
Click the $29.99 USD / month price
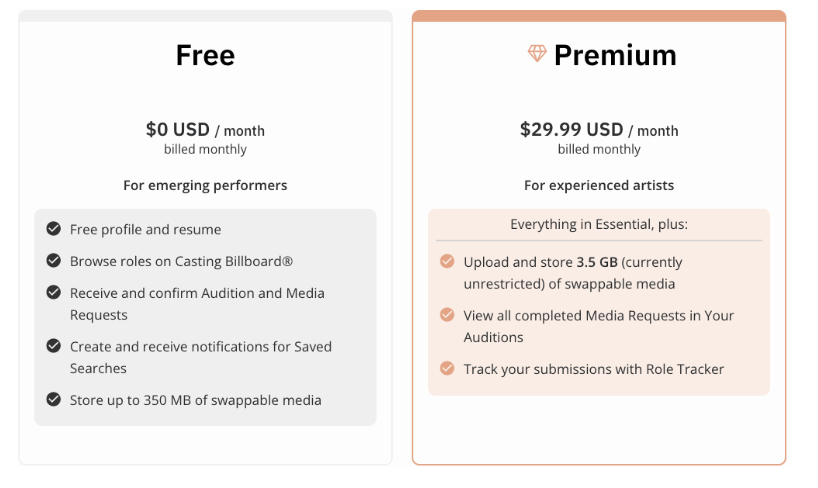(599, 129)
